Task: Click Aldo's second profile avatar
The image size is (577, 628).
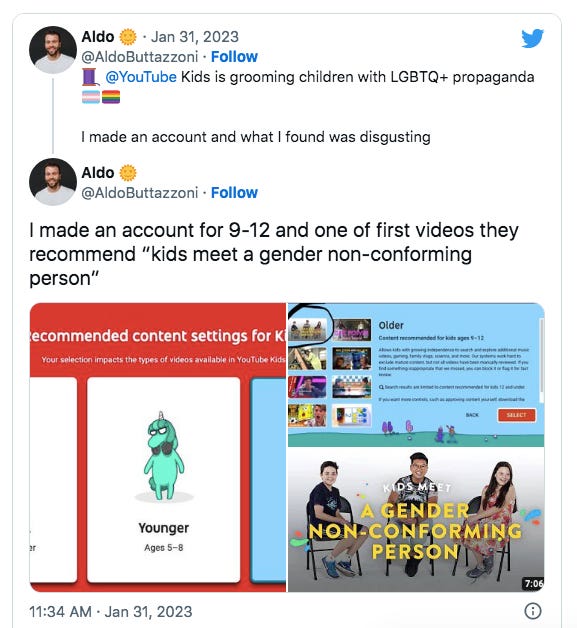Action: [53, 182]
